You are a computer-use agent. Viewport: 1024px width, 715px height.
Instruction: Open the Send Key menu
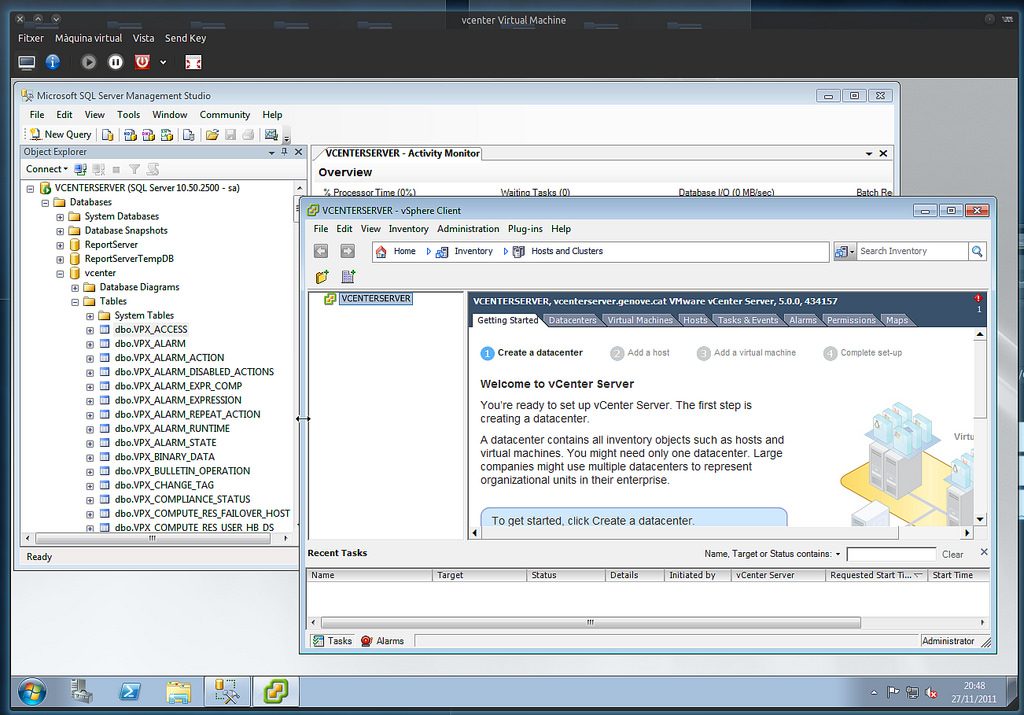pos(185,38)
